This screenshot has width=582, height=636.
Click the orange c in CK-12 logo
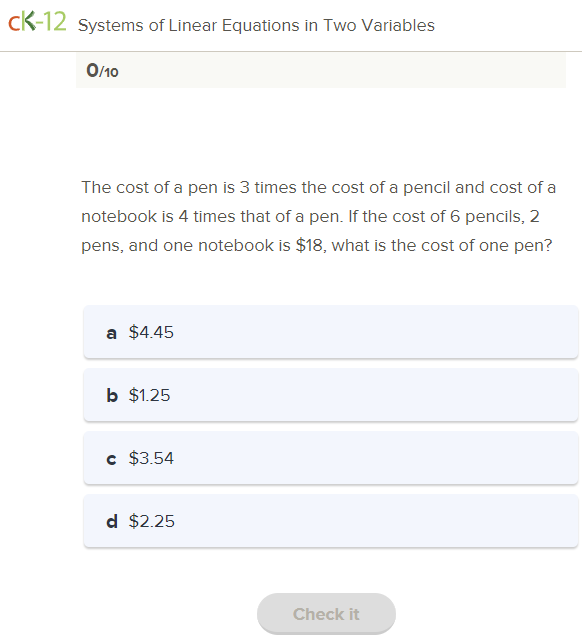[x=14, y=24]
